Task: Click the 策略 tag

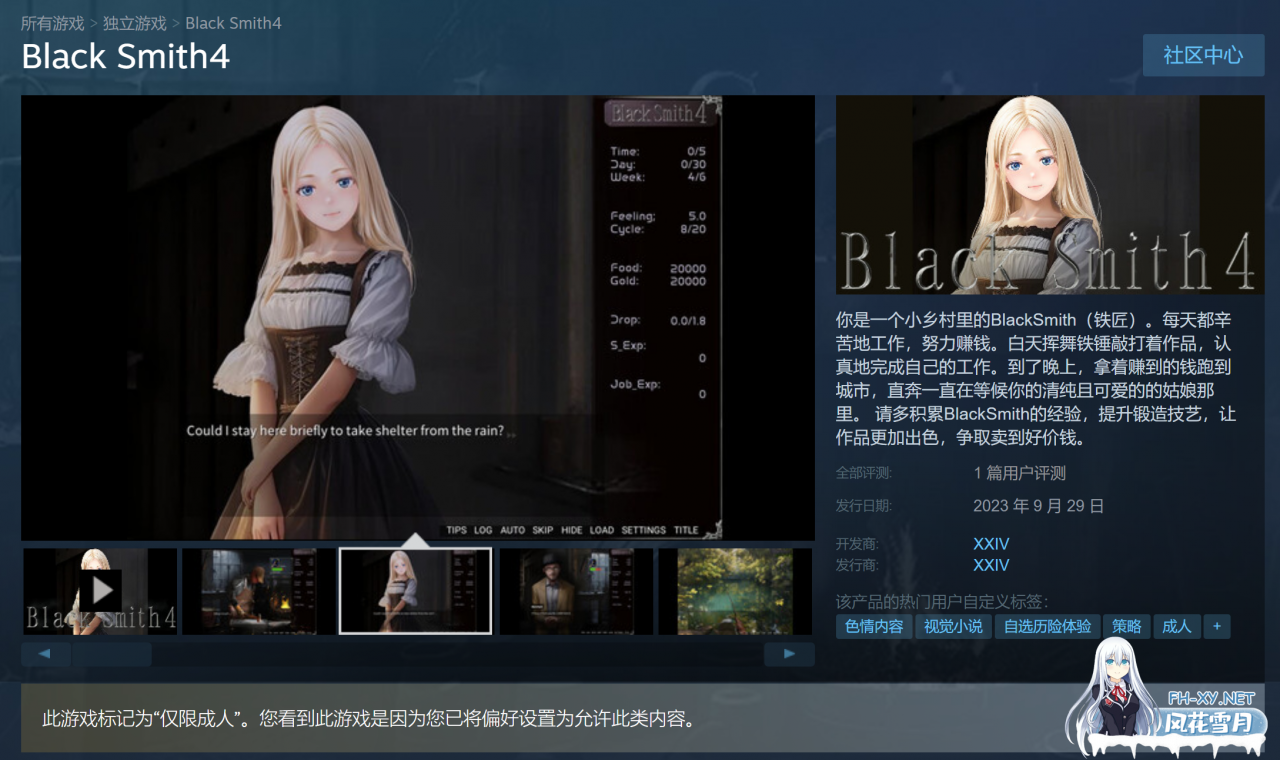Action: [x=1126, y=626]
